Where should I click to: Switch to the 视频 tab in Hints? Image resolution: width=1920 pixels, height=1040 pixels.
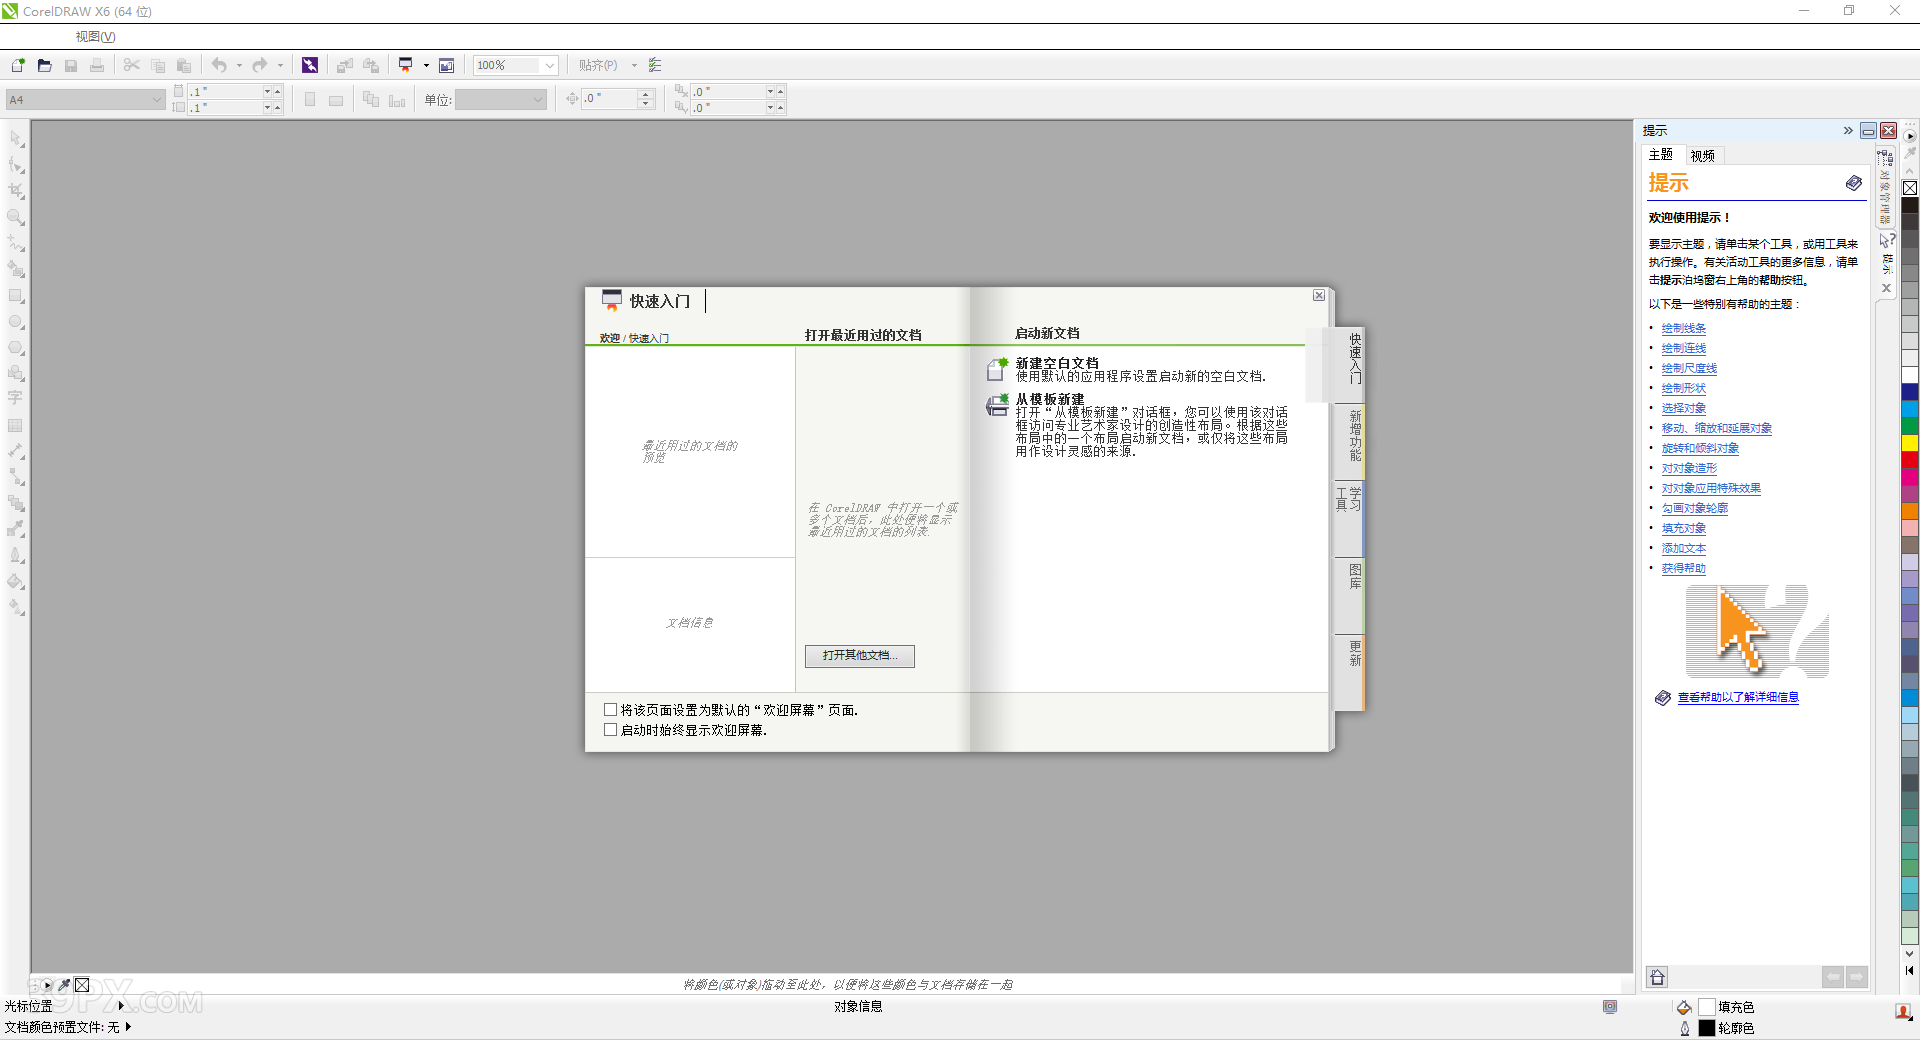[1703, 156]
